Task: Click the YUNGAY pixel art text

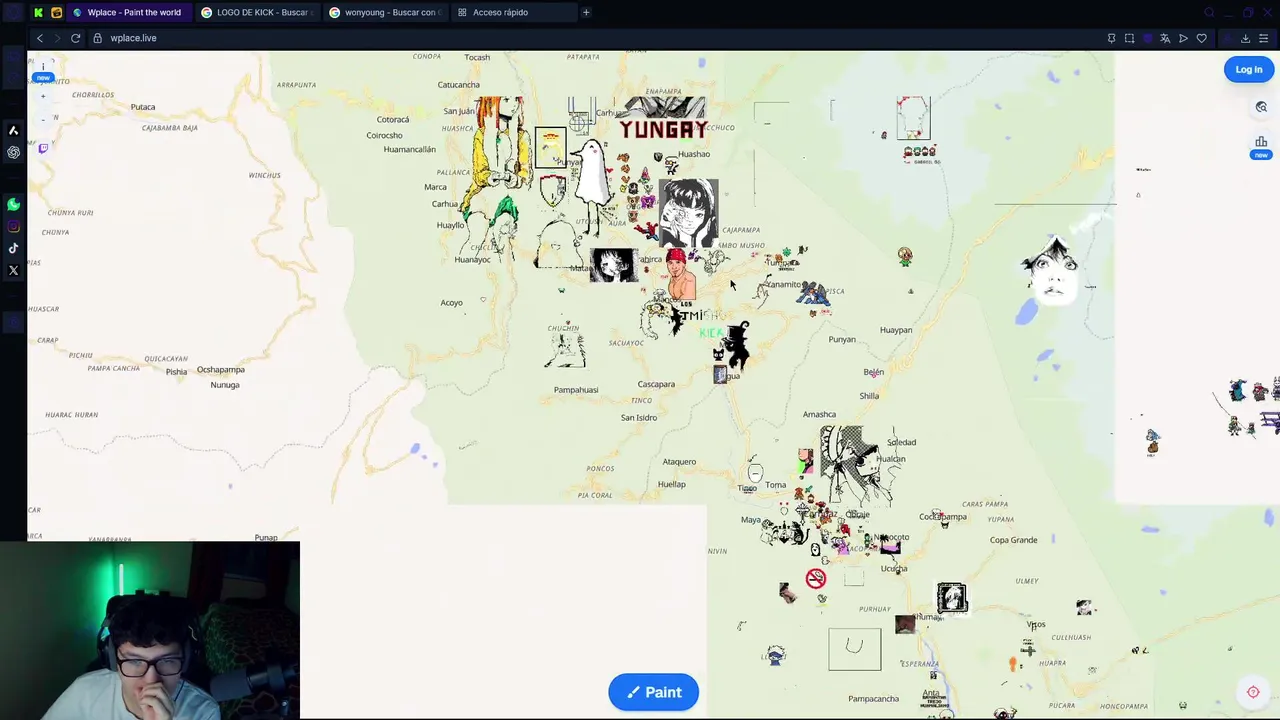Action: pyautogui.click(x=662, y=130)
